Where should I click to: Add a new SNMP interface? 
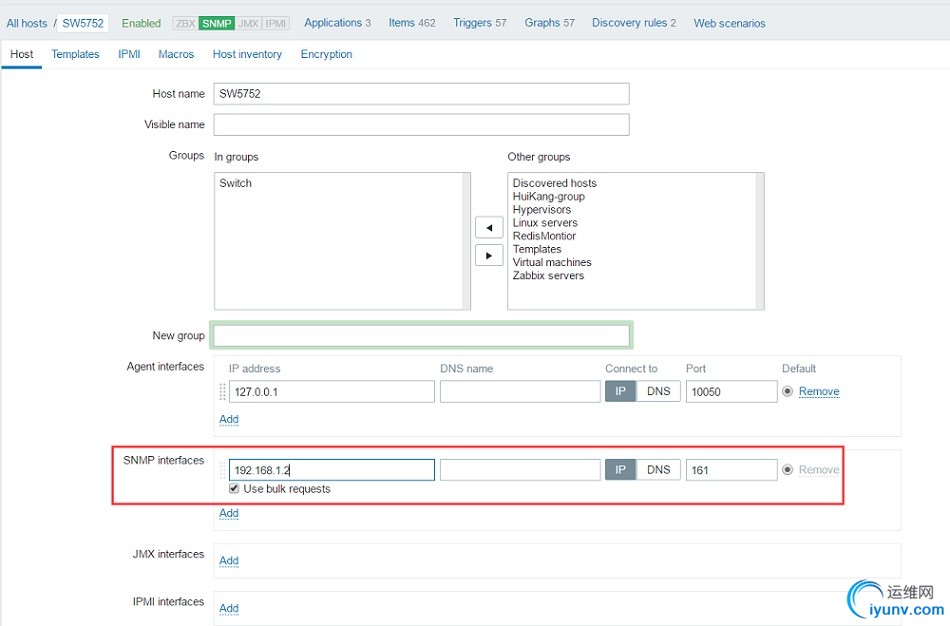click(229, 513)
